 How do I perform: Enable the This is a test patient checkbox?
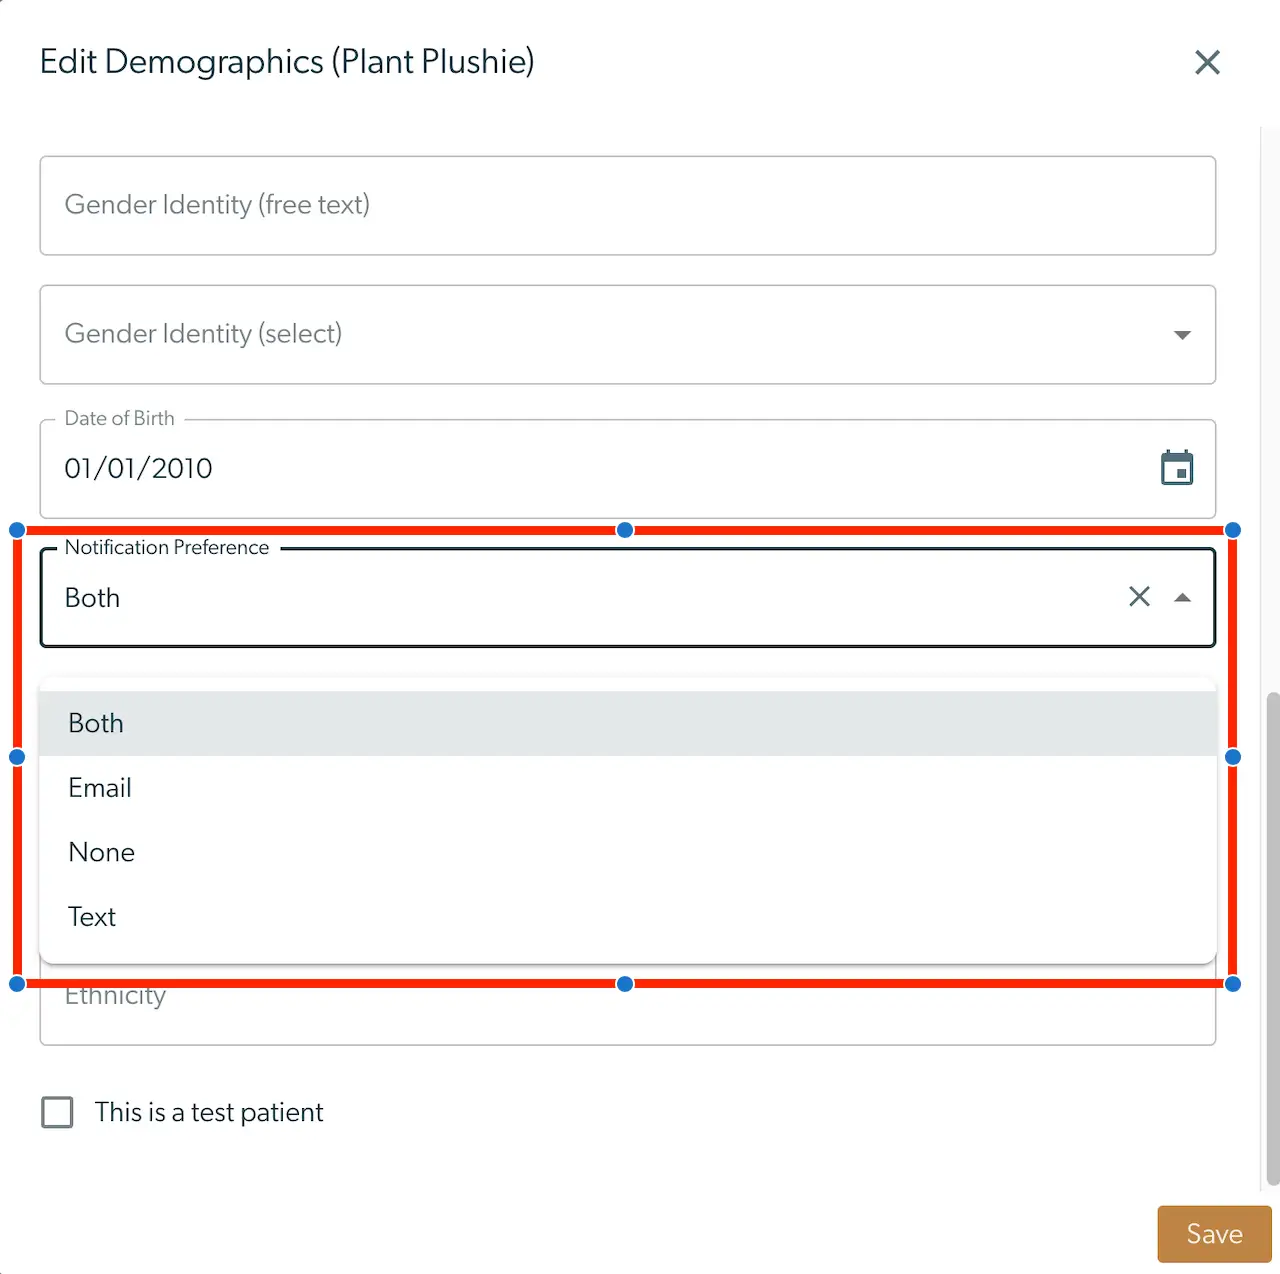57,1112
